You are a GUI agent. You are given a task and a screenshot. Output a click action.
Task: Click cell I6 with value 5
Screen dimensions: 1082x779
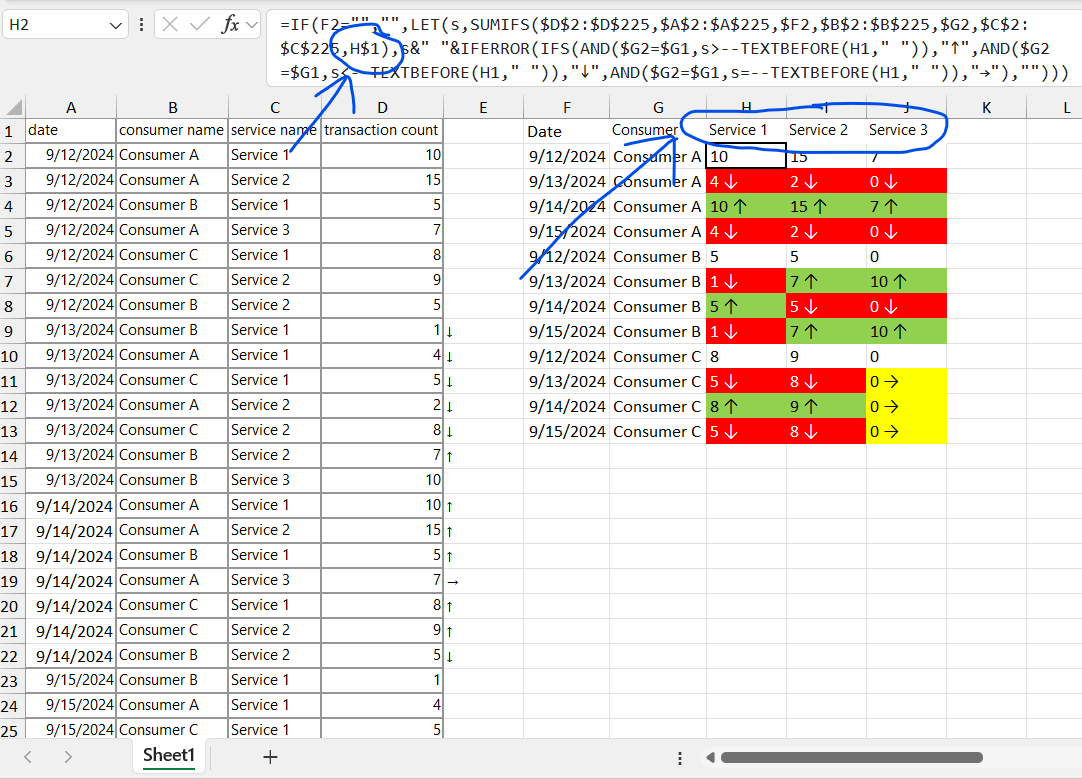pyautogui.click(x=826, y=257)
